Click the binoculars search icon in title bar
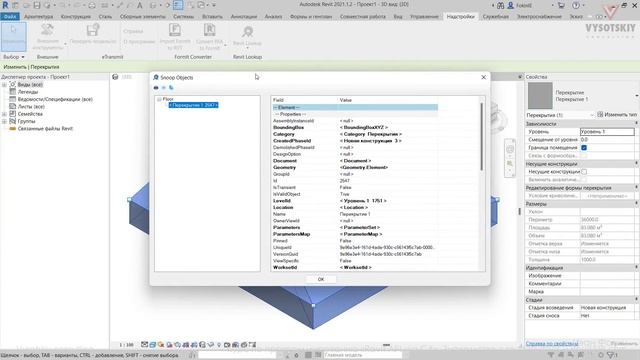This screenshot has width=640, height=360. pos(500,5)
